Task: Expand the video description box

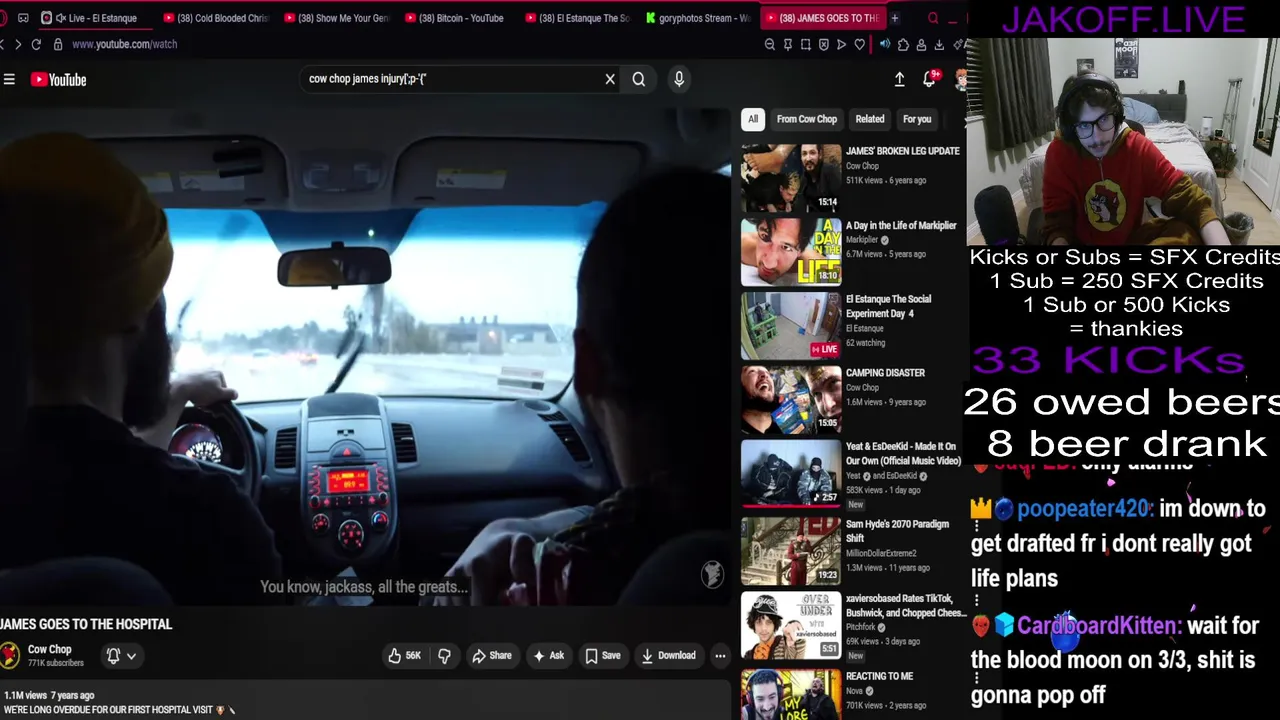Action: (x=365, y=702)
